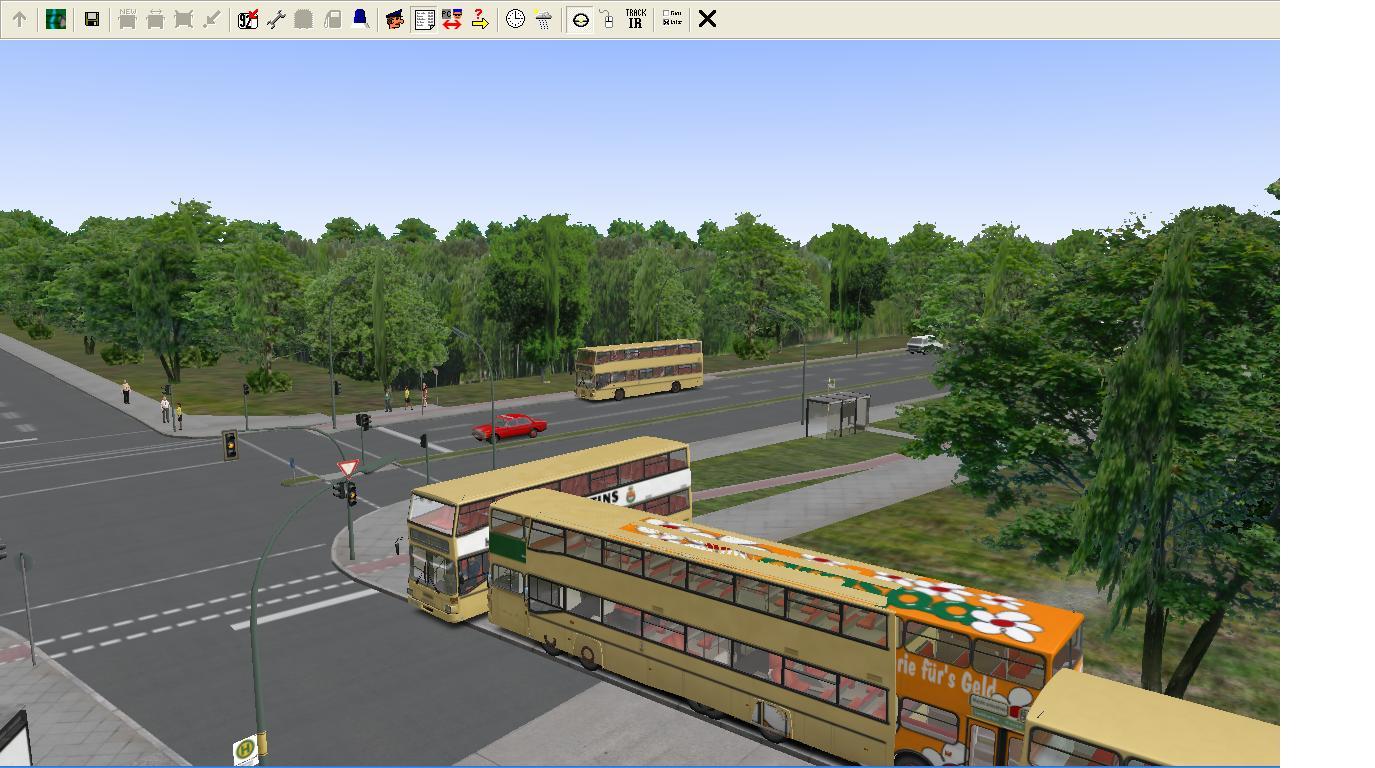
Task: Open the map view icon
Action: (x=56, y=19)
